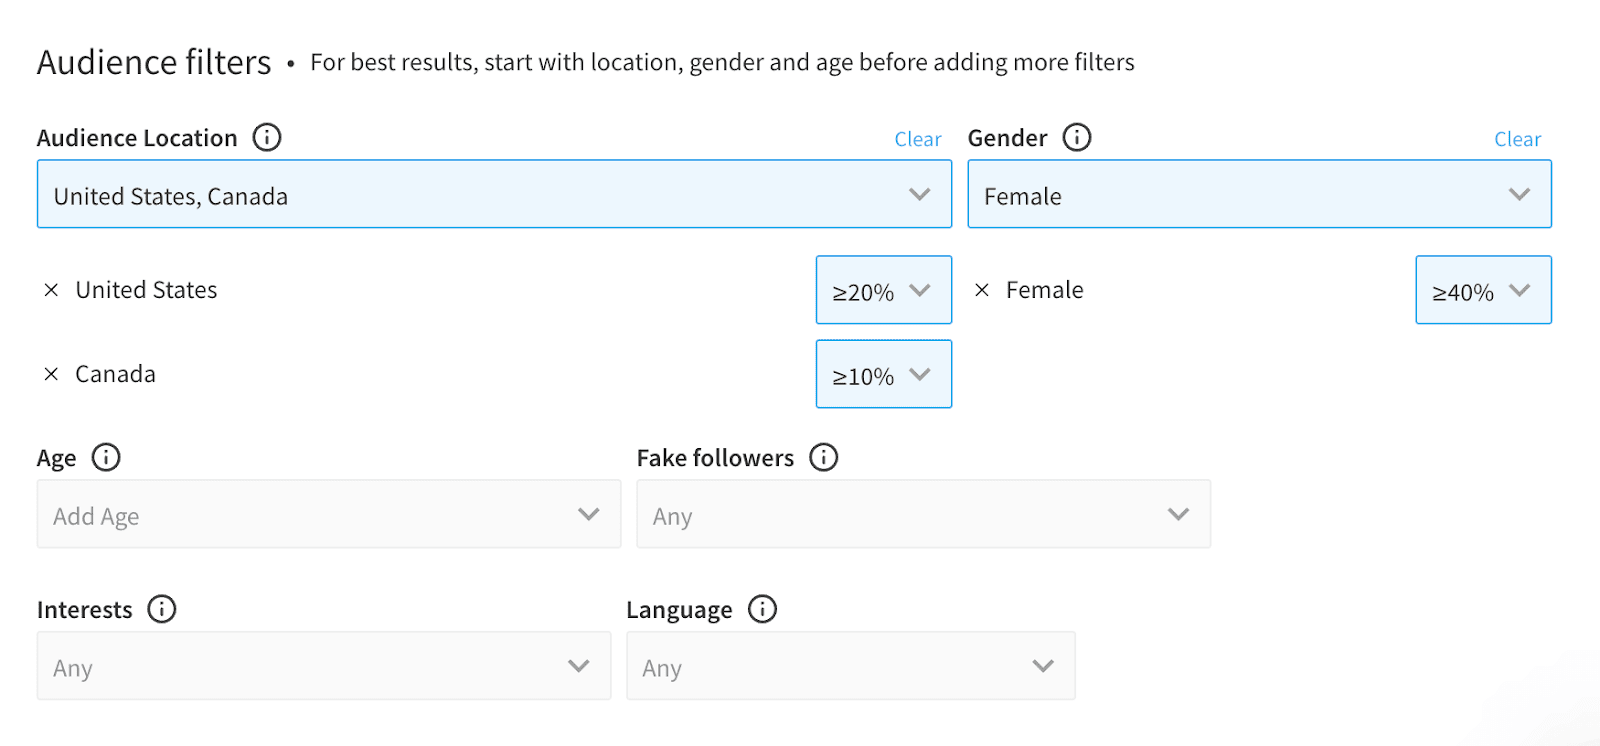Screen dimensions: 1600x746
Task: Open the Fake followers dropdown
Action: (x=923, y=514)
